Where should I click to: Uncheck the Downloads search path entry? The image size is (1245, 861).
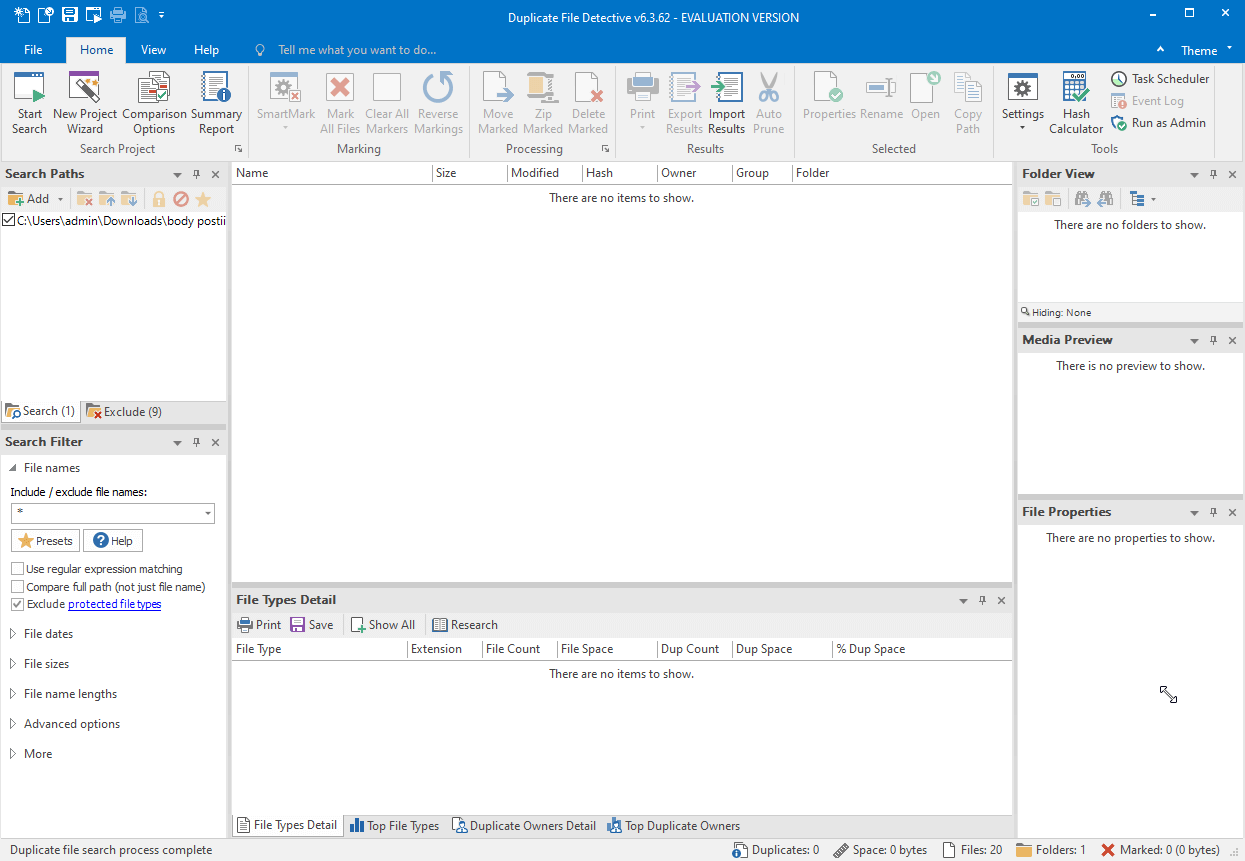(x=7, y=220)
